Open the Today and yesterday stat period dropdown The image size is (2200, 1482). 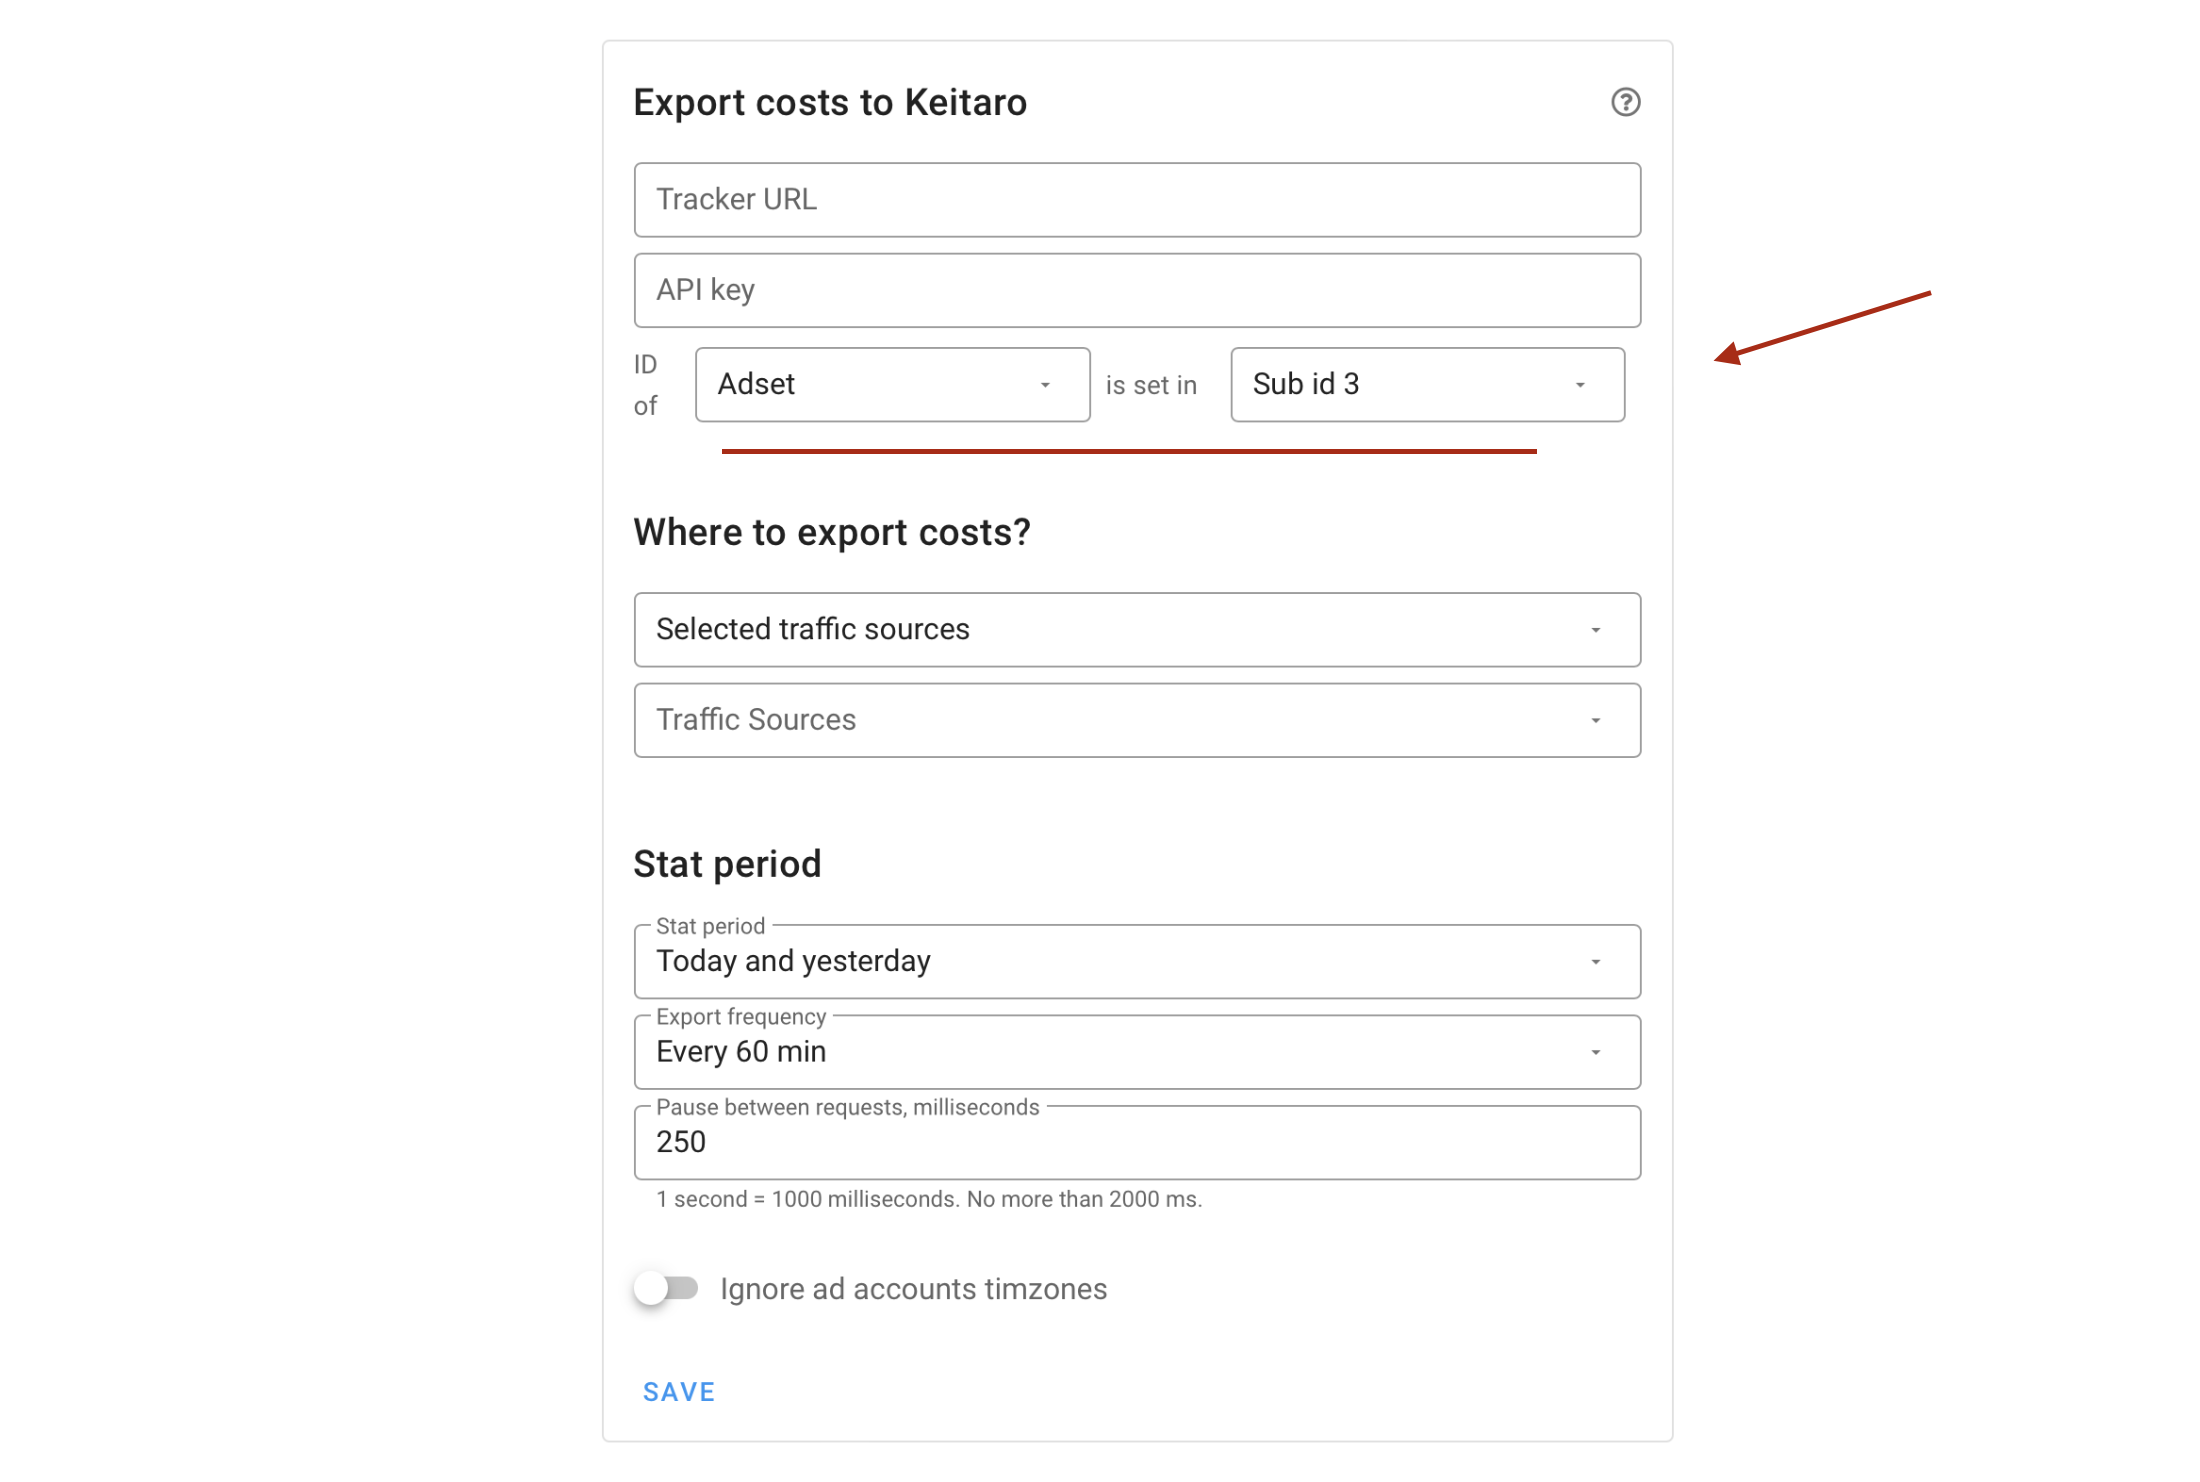click(1137, 962)
